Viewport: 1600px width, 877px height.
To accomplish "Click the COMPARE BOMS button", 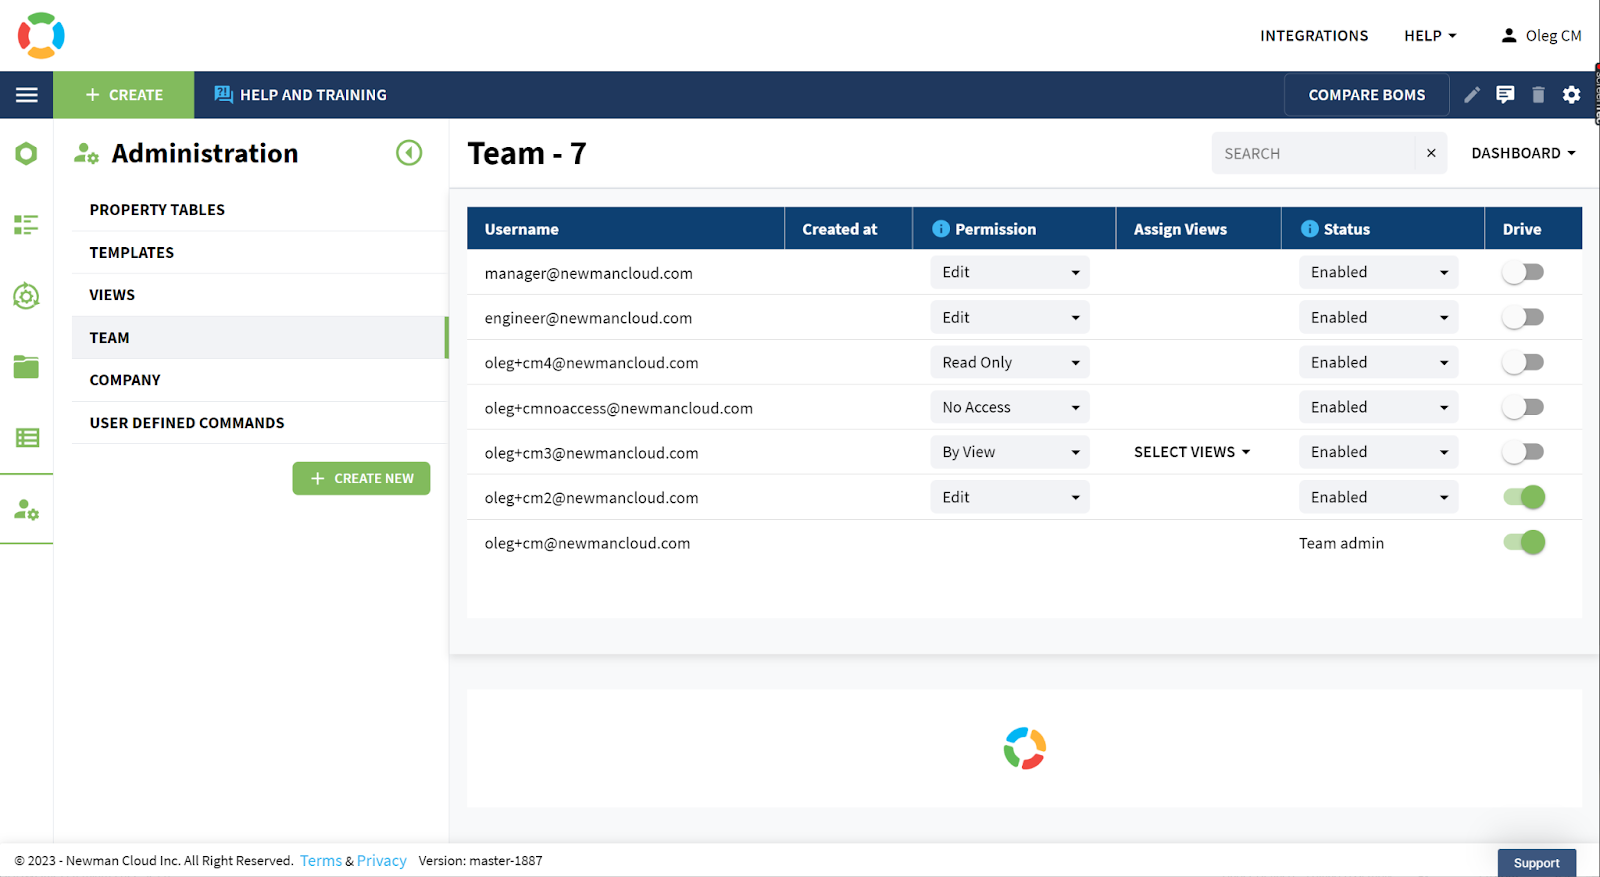I will click(x=1367, y=95).
